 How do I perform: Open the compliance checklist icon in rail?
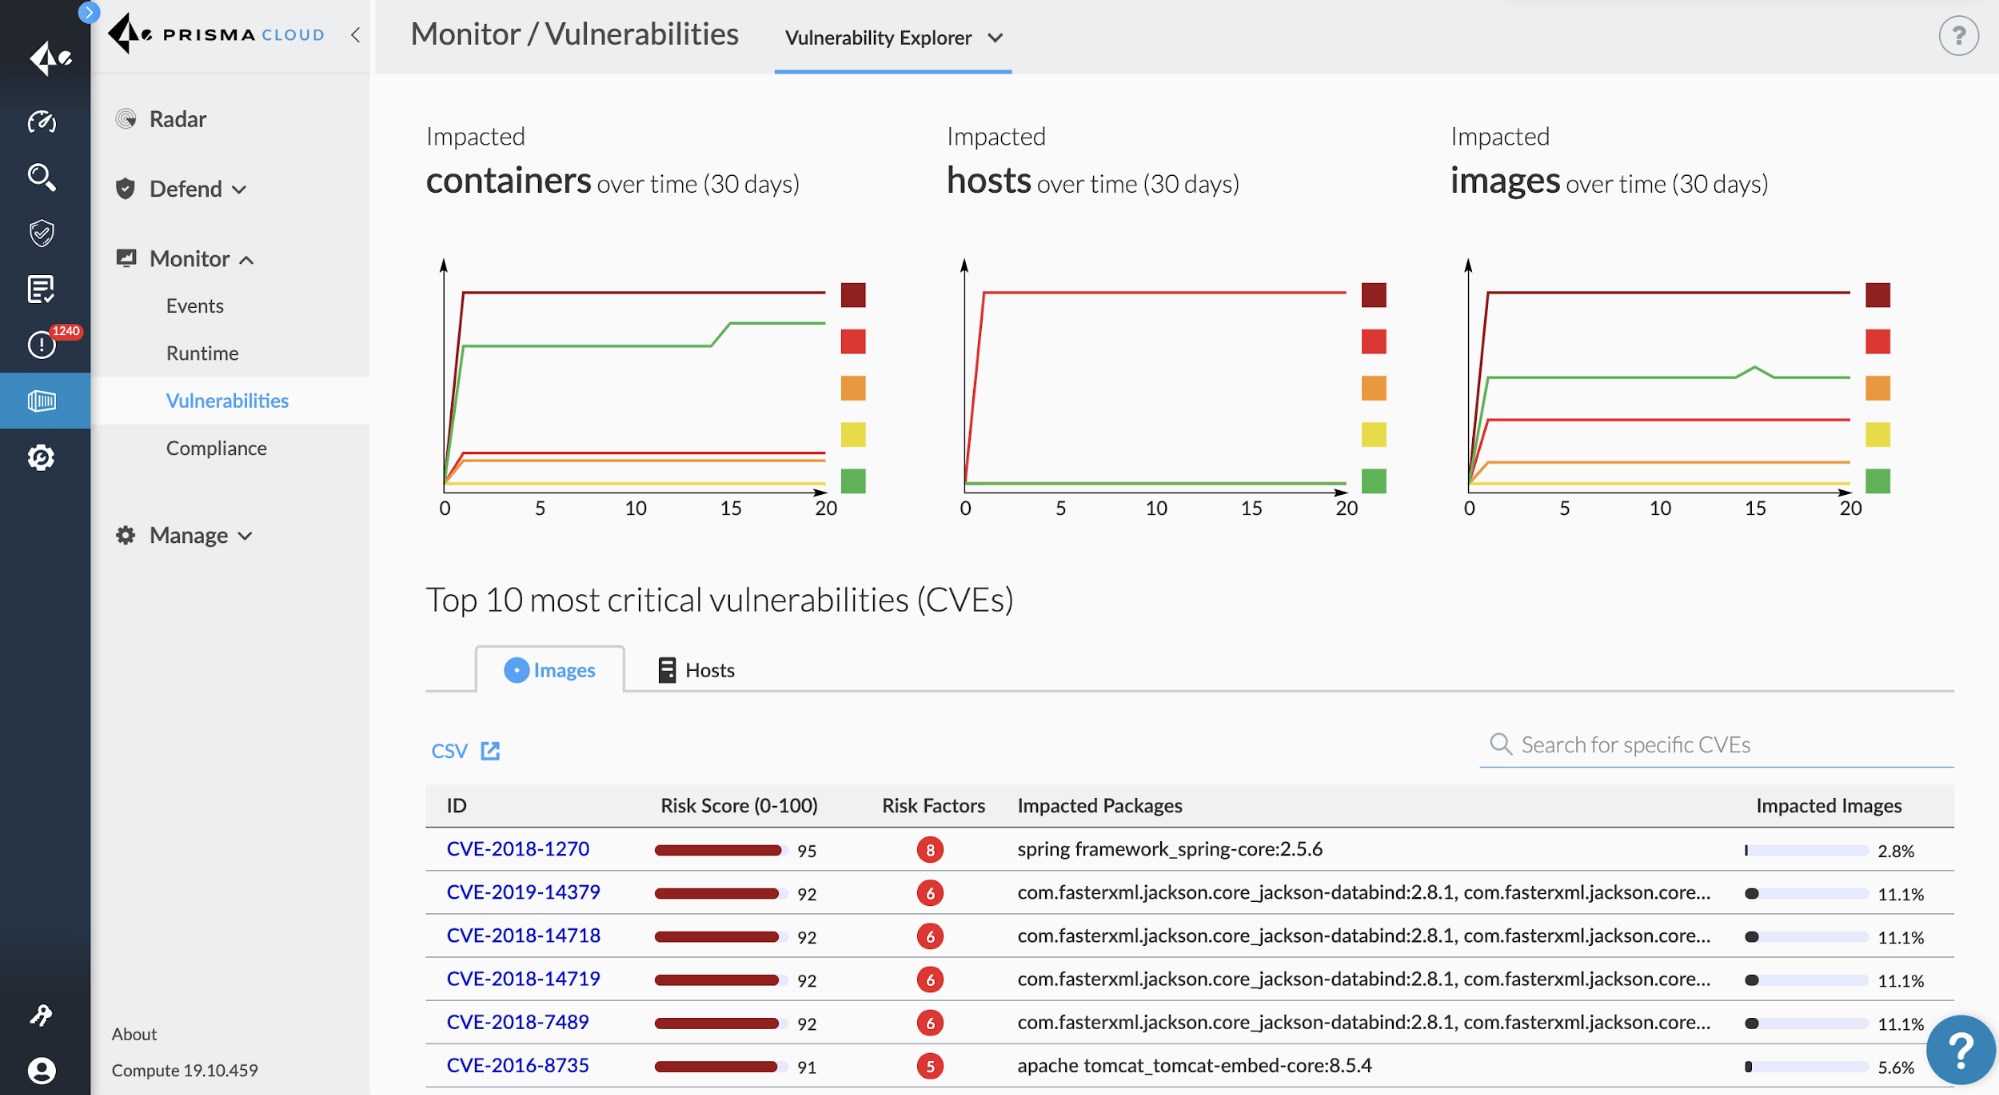tap(41, 289)
